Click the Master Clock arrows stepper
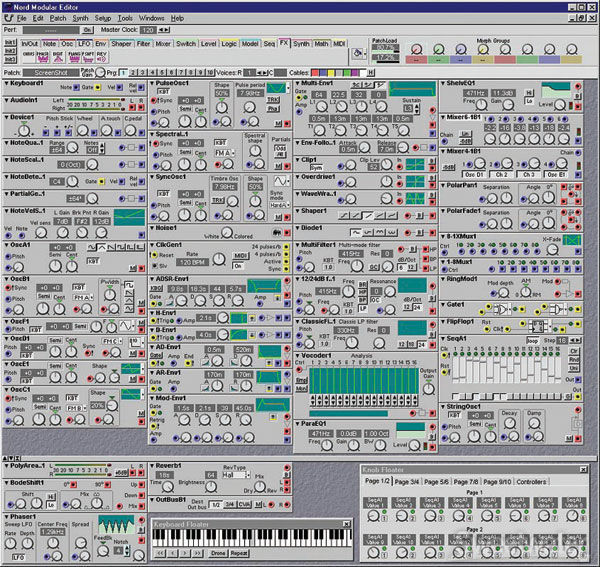Image resolution: width=600 pixels, height=567 pixels. coord(164,30)
